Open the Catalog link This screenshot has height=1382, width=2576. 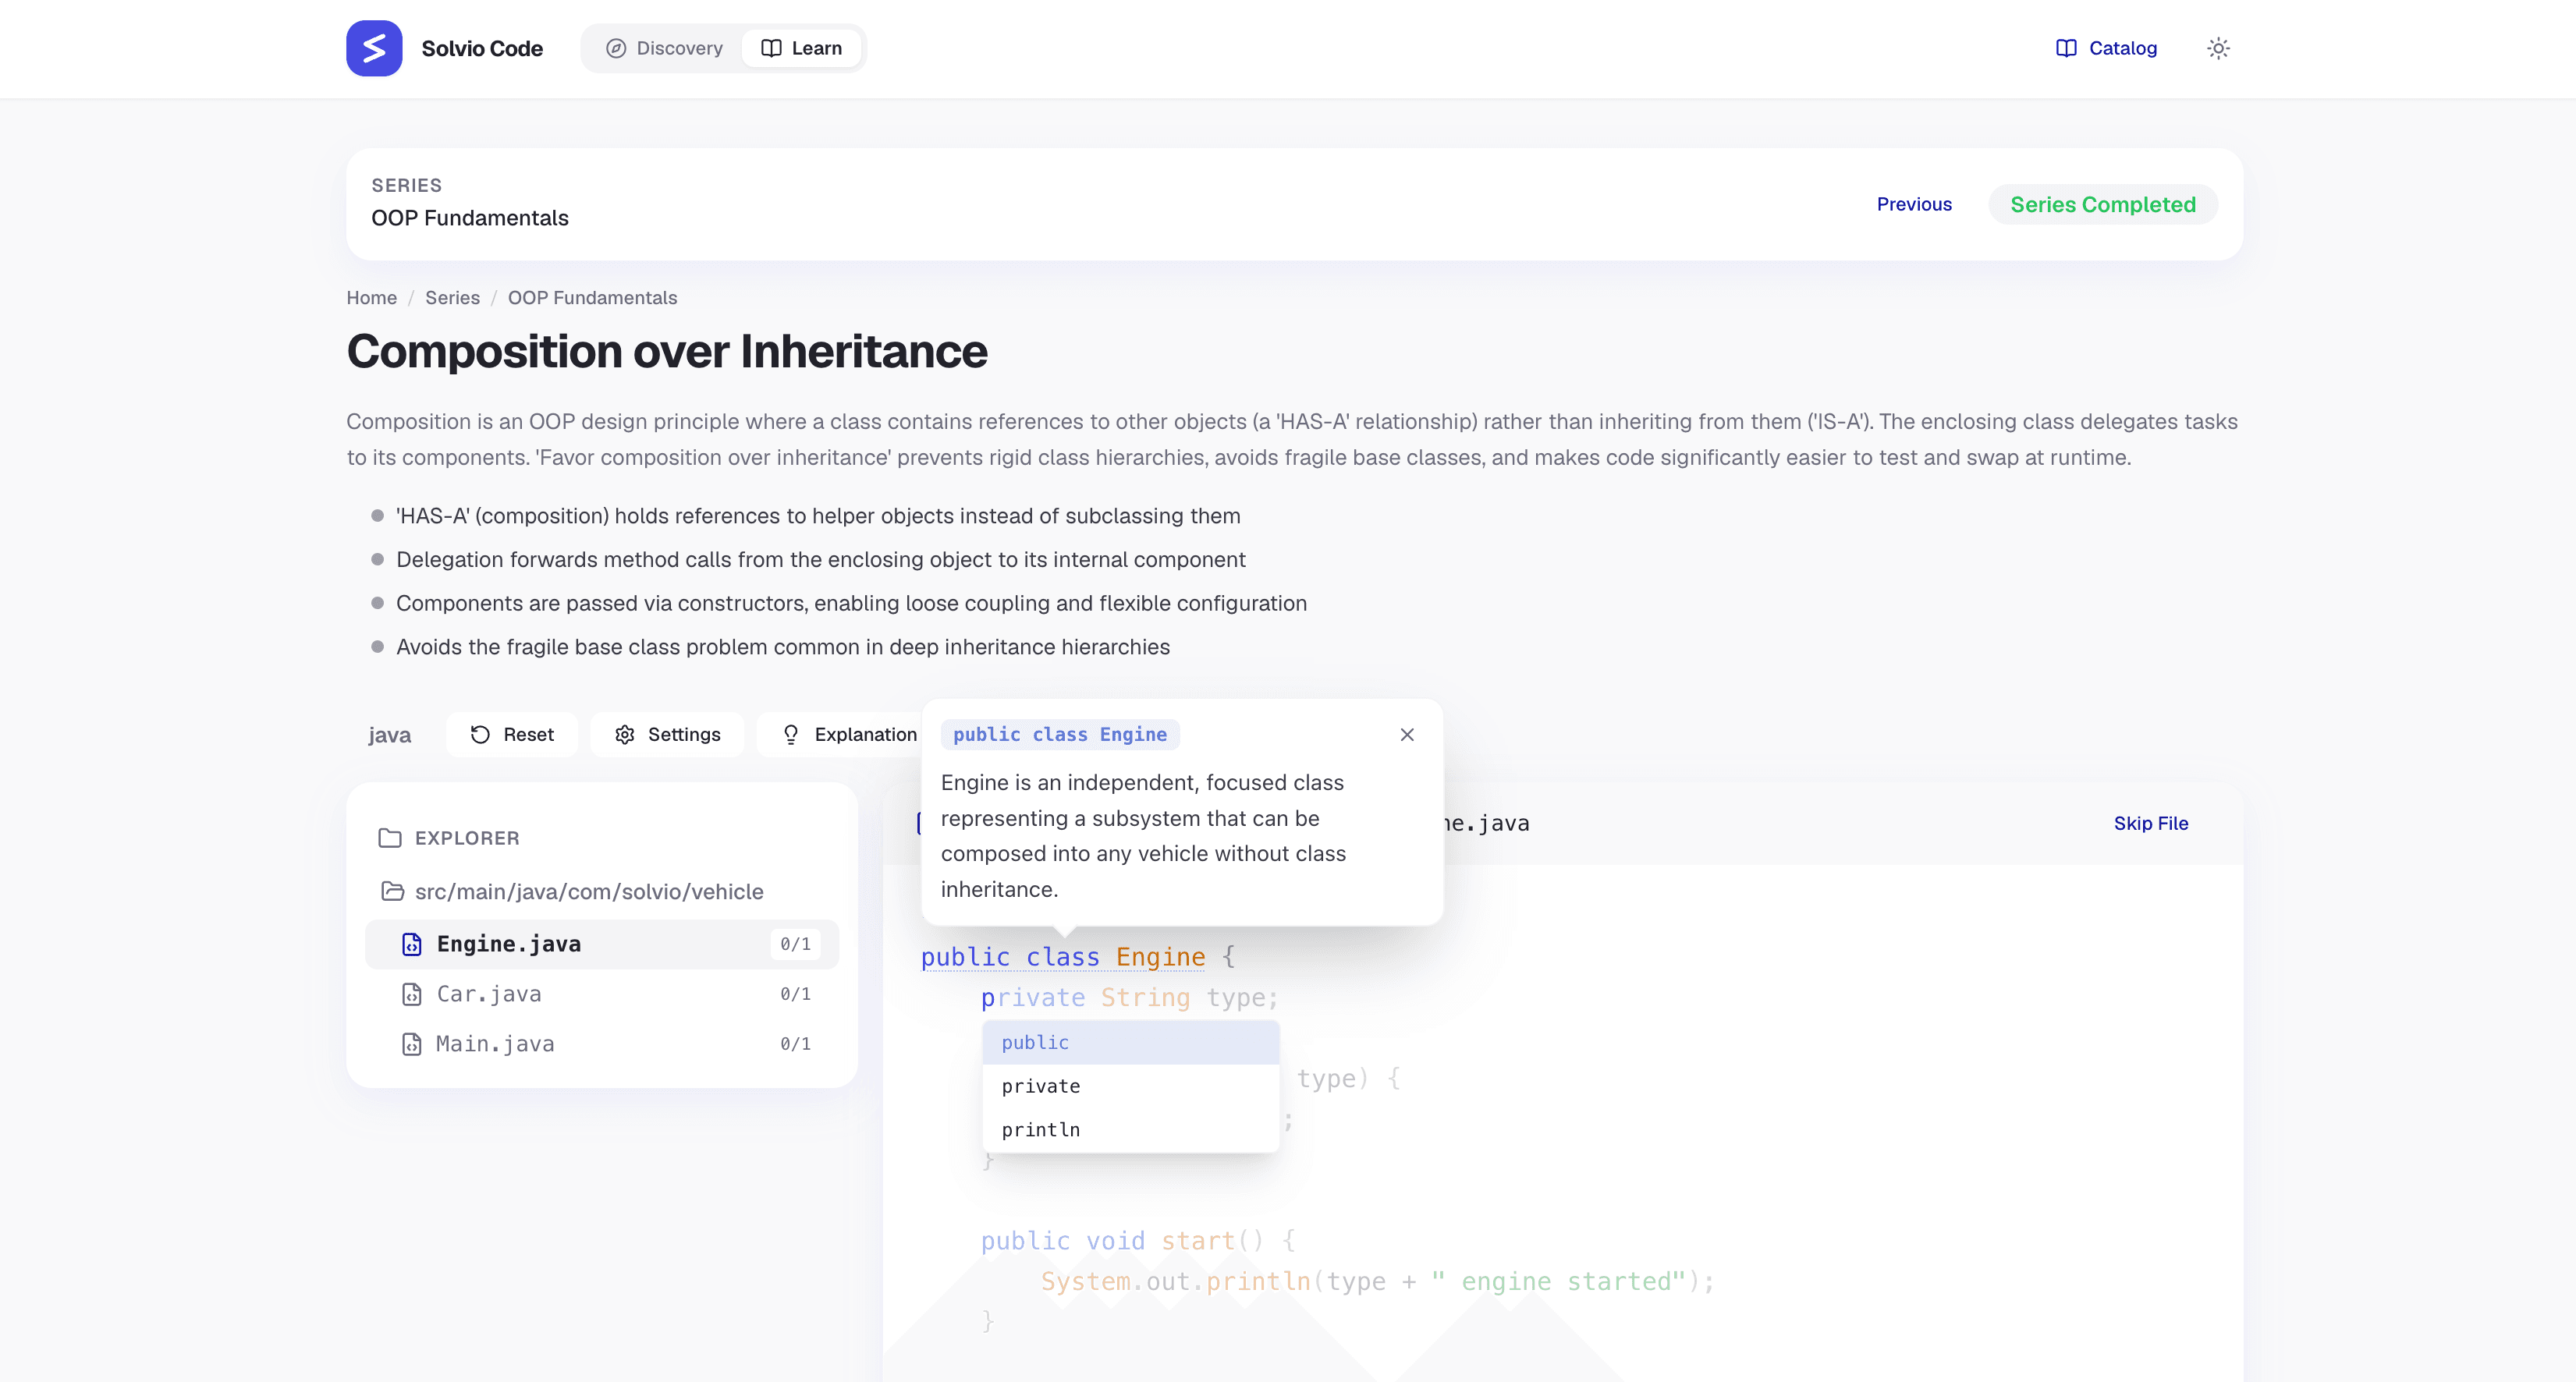coord(2106,48)
